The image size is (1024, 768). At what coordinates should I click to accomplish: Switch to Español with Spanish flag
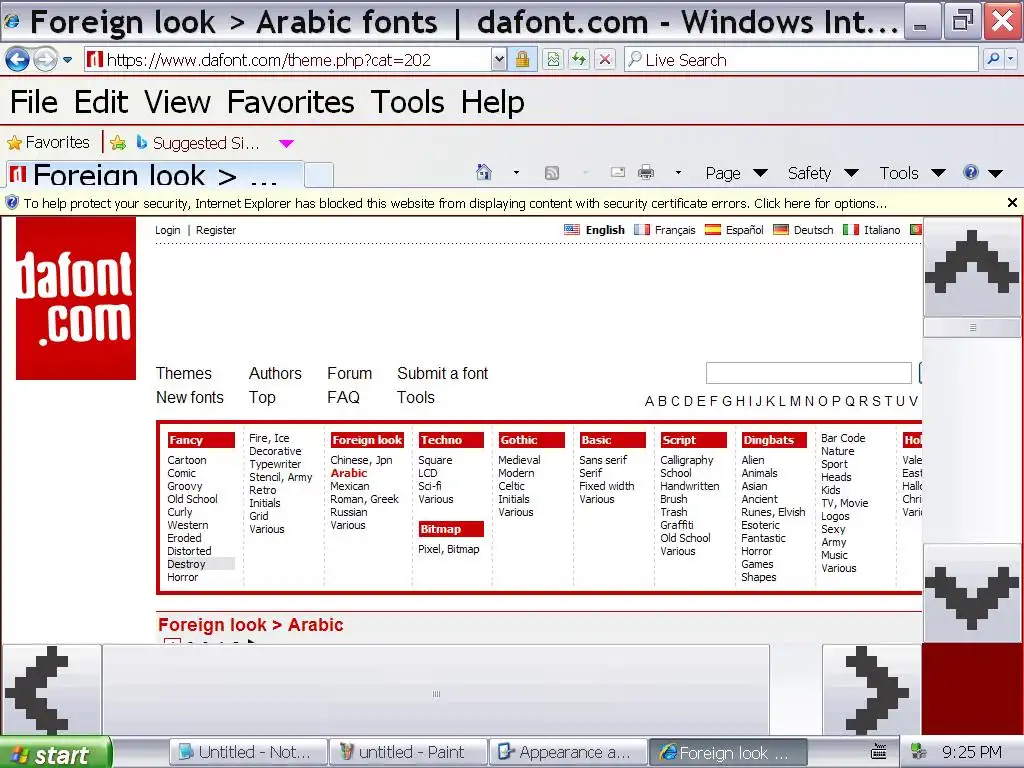pos(734,230)
